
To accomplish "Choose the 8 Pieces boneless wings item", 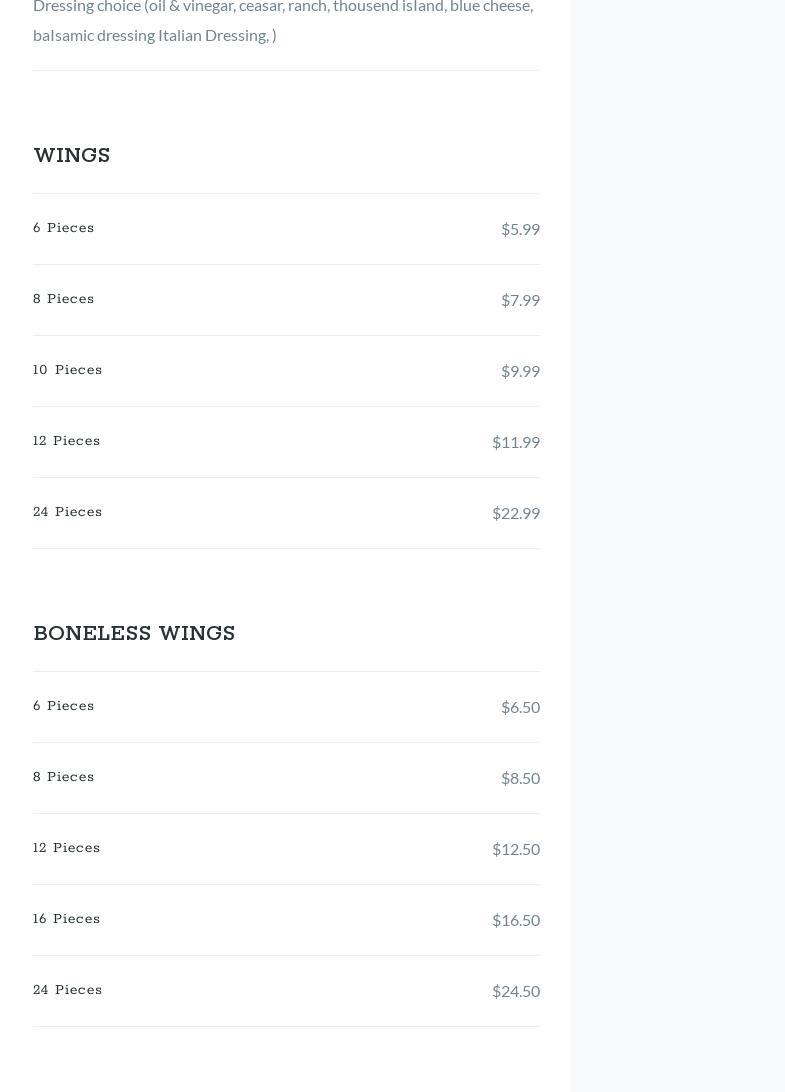I will tap(64, 777).
